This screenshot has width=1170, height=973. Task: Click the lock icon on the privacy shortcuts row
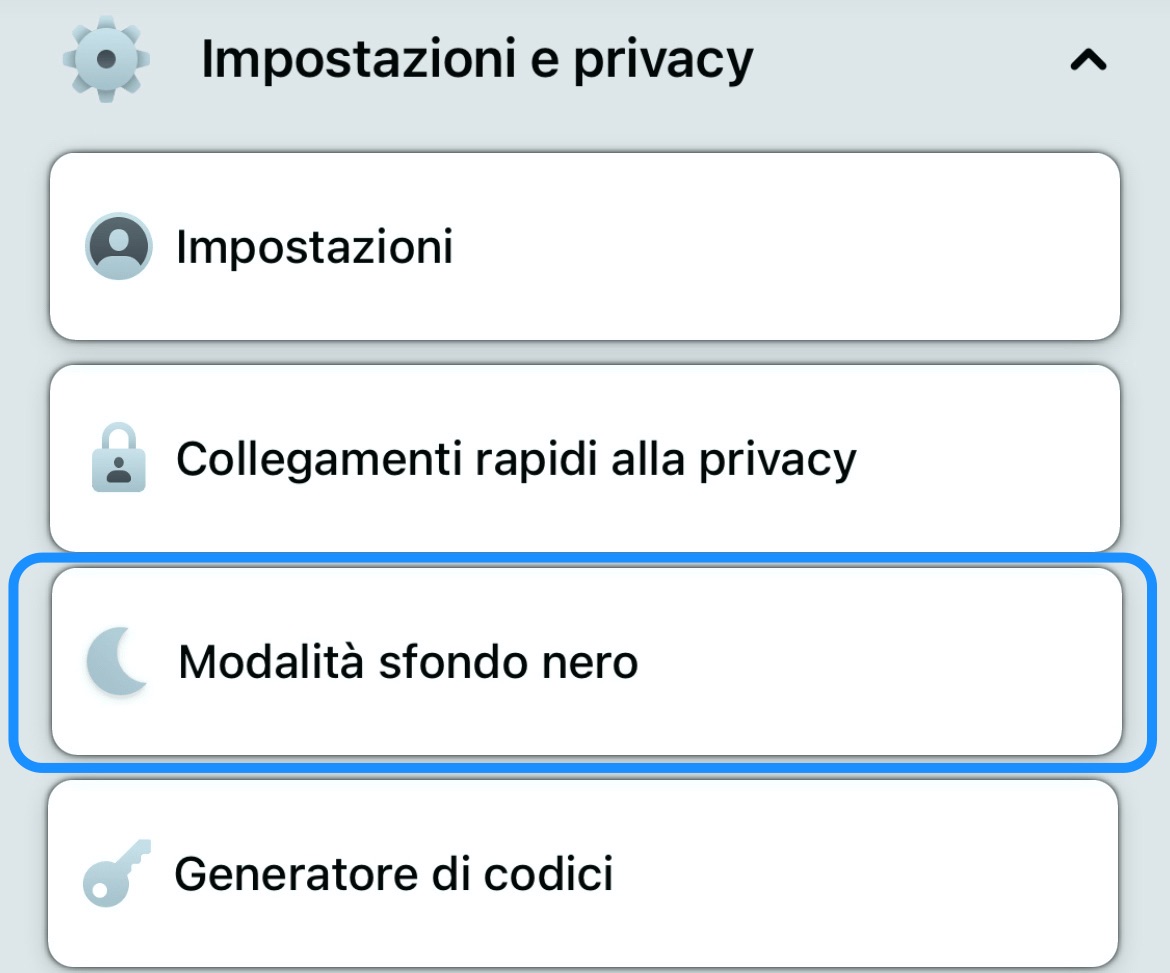click(121, 458)
